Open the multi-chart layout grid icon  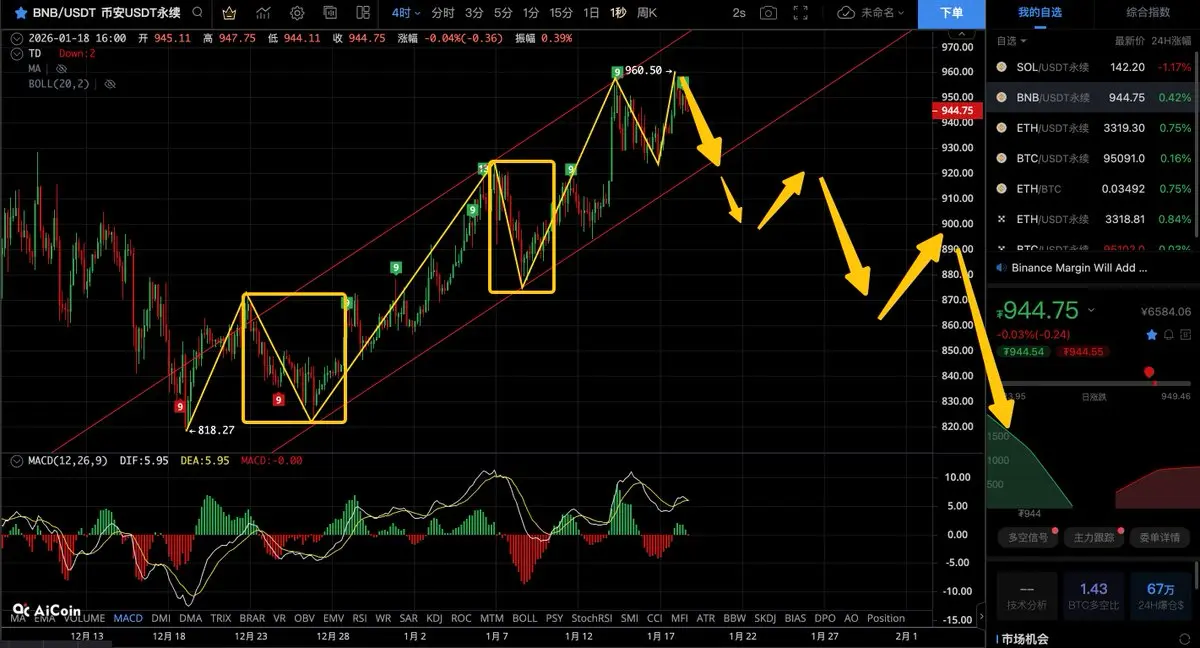[363, 13]
